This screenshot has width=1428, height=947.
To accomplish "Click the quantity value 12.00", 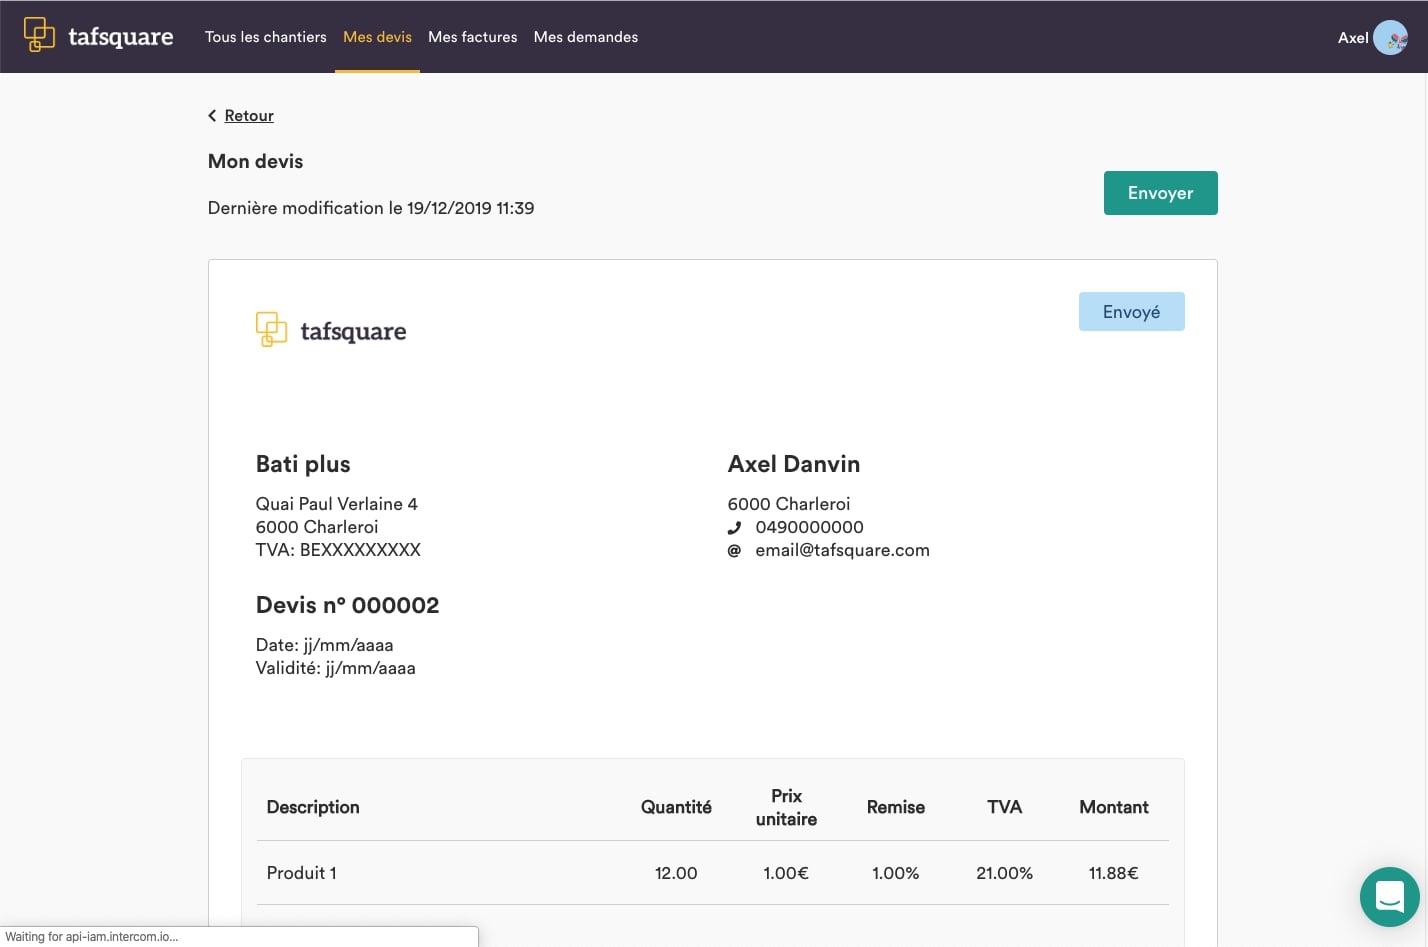I will pos(676,873).
